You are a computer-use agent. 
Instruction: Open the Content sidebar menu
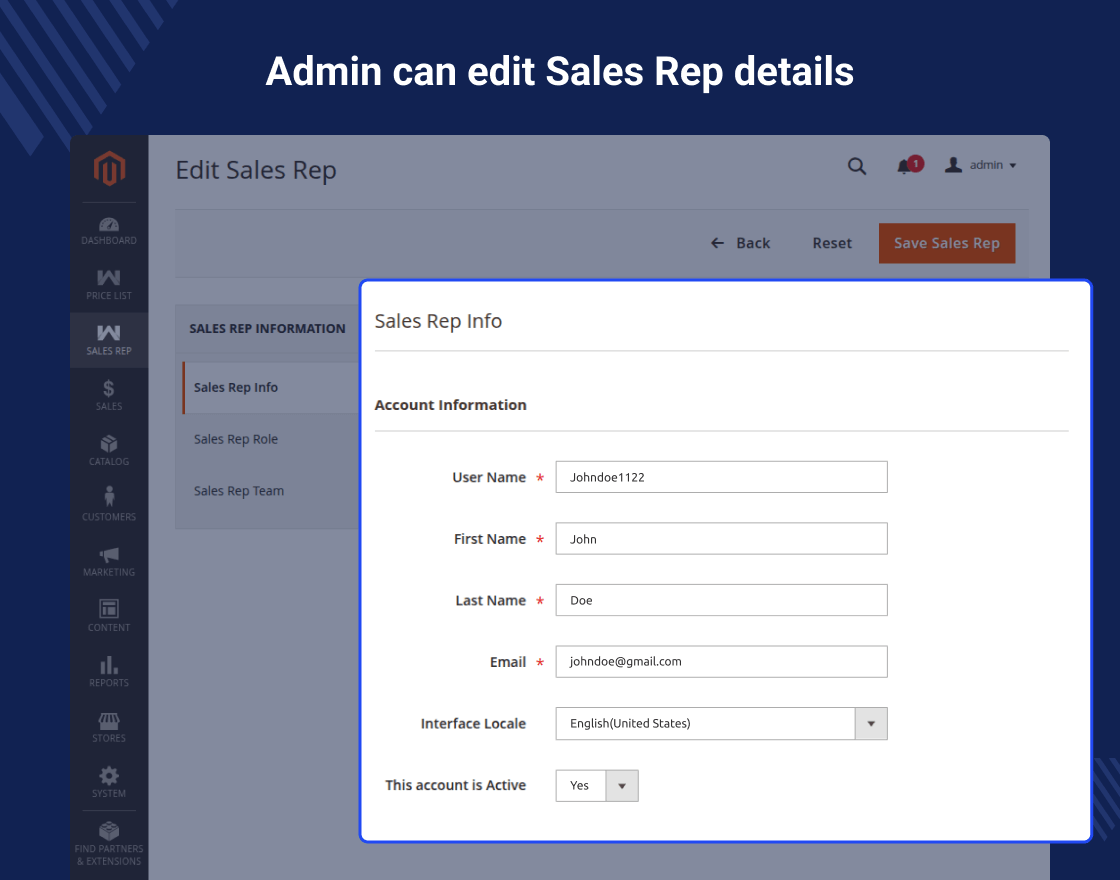coord(109,616)
